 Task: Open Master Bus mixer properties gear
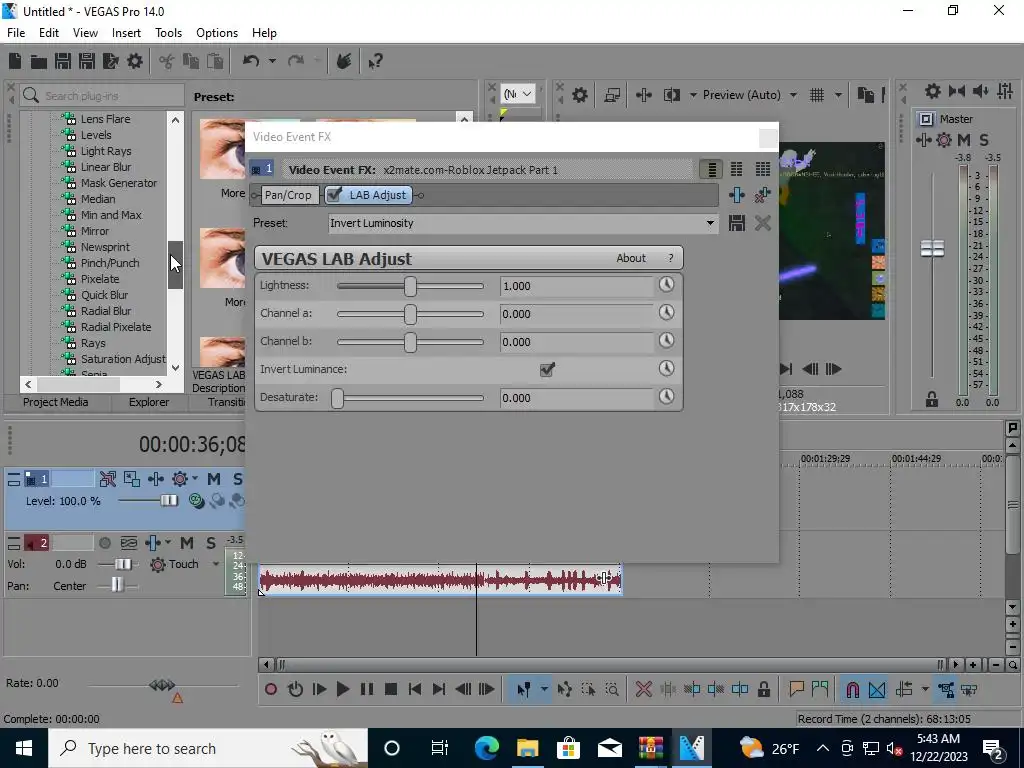point(933,91)
